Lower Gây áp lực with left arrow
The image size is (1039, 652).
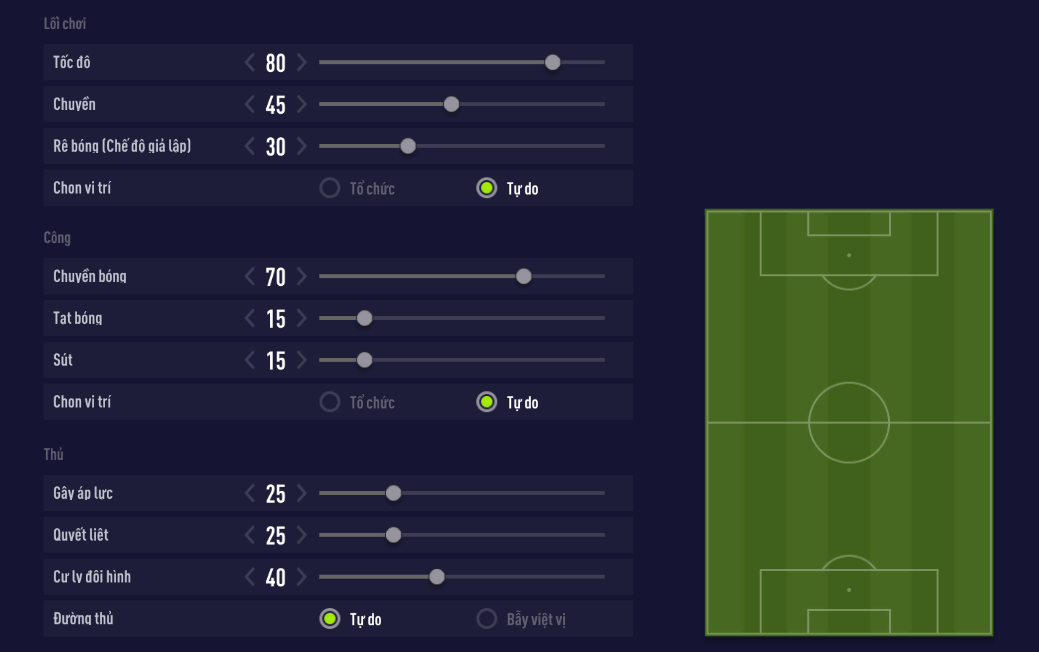pyautogui.click(x=250, y=493)
